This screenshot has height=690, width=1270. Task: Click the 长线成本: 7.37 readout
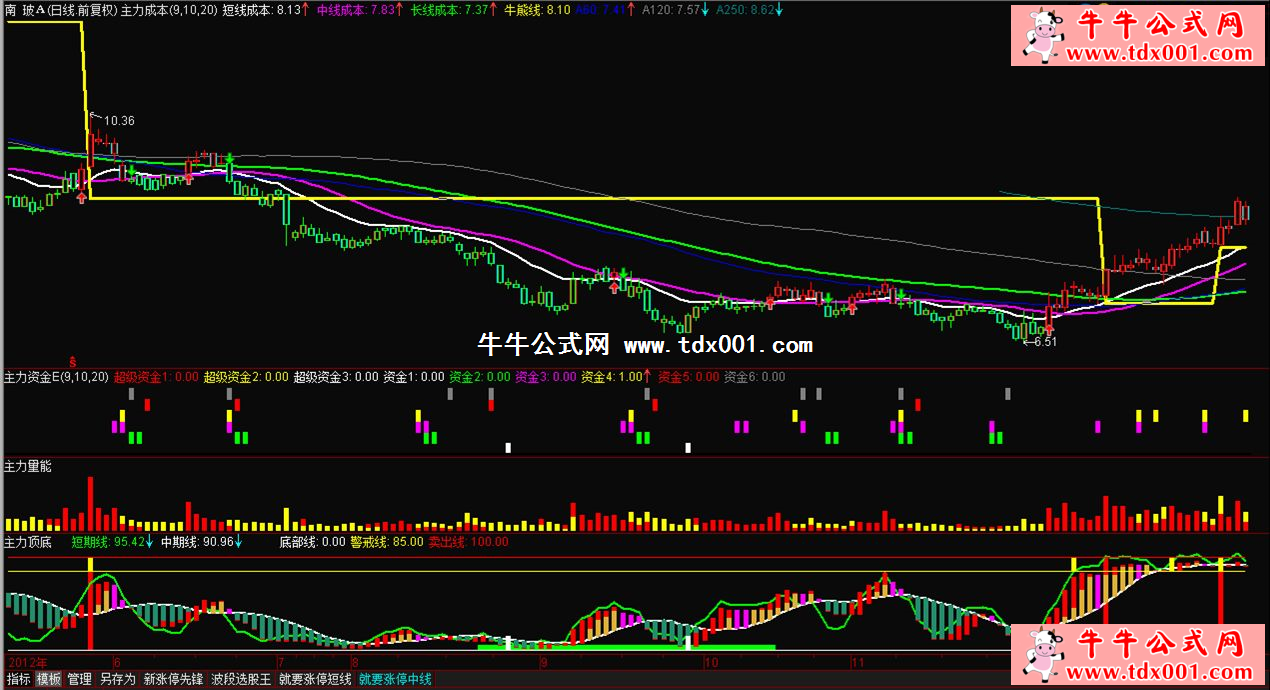click(x=449, y=9)
